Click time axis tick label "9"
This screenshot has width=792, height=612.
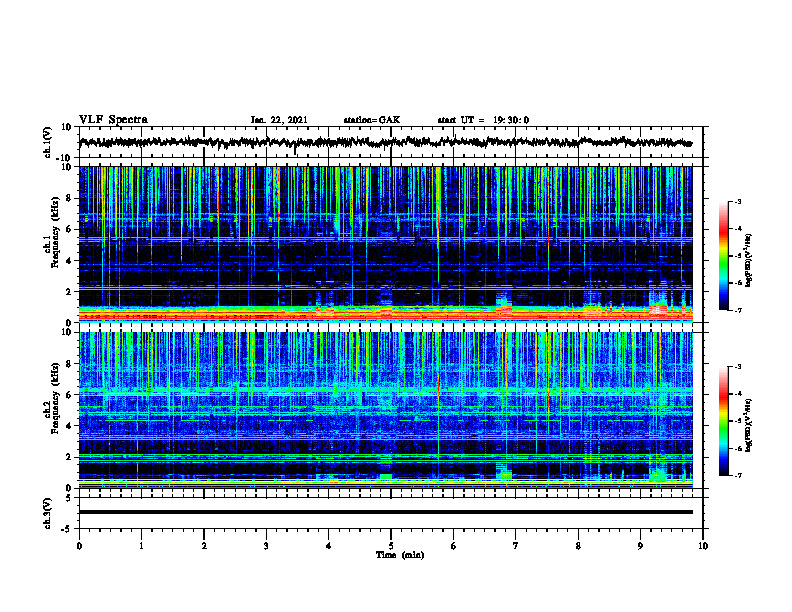pos(640,546)
